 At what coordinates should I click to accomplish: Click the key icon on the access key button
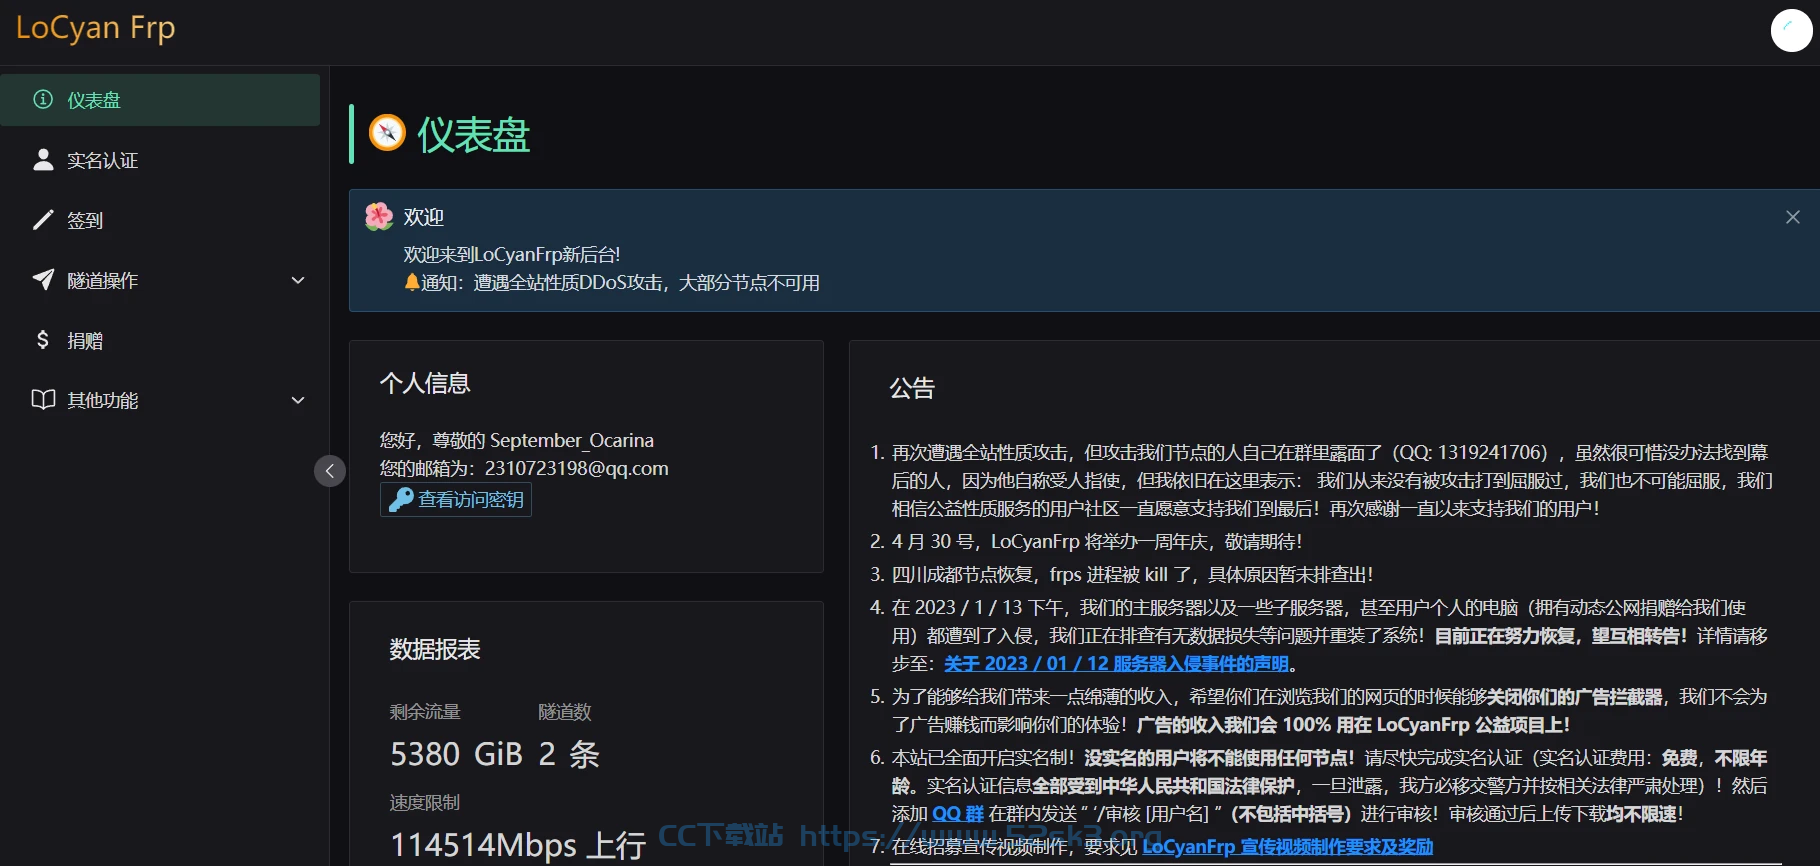click(401, 500)
